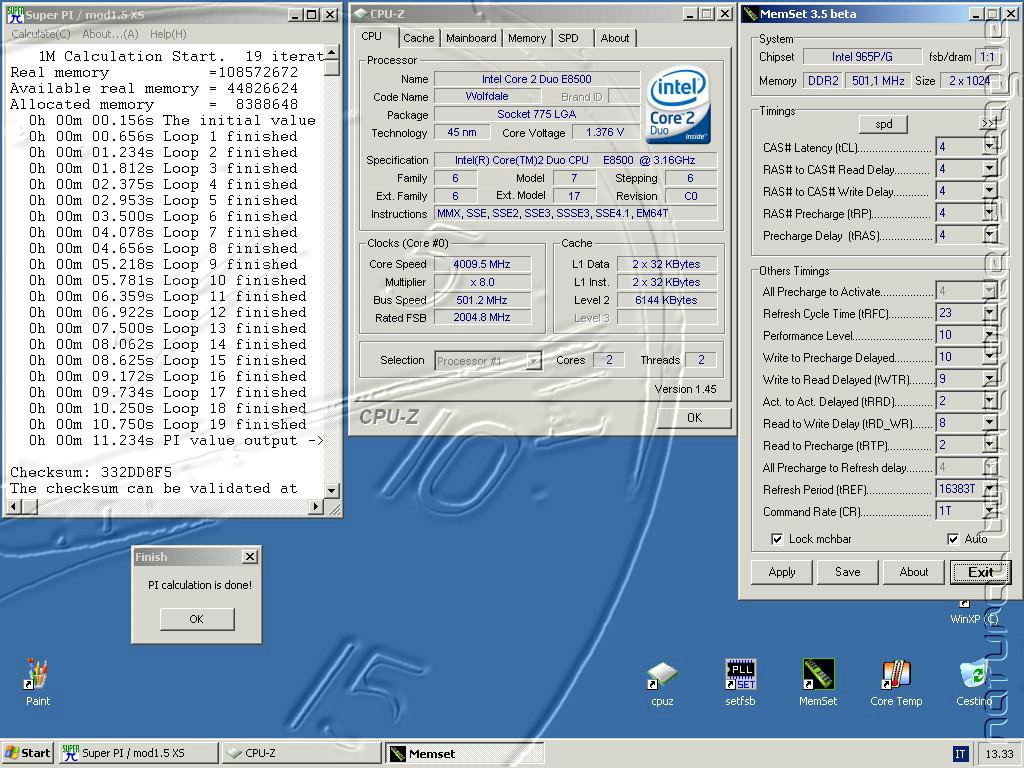Expand the Read to Write Delay (tRD_WR) dropdown
Image resolution: width=1024 pixels, height=768 pixels.
tap(990, 423)
